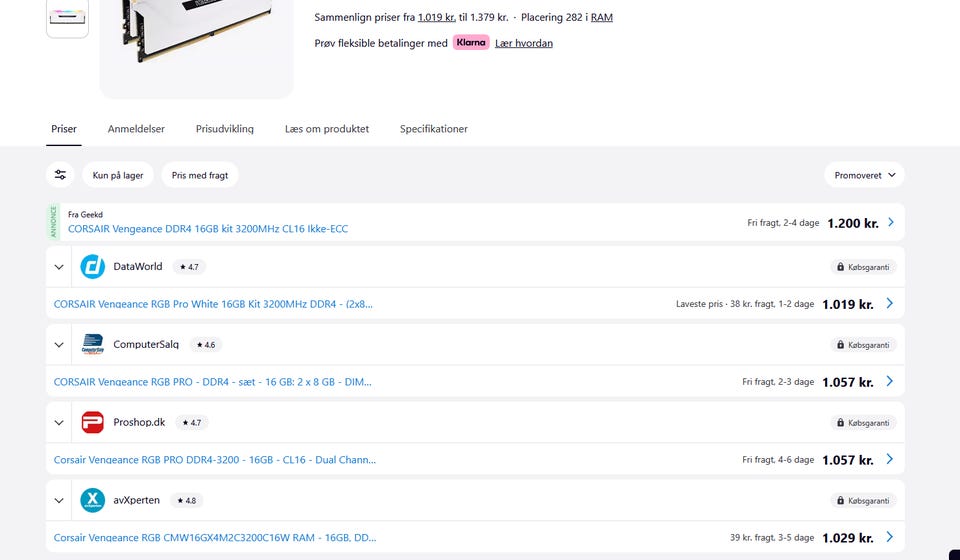Expand the DataWorld offer row
This screenshot has height=560, width=960.
point(59,267)
